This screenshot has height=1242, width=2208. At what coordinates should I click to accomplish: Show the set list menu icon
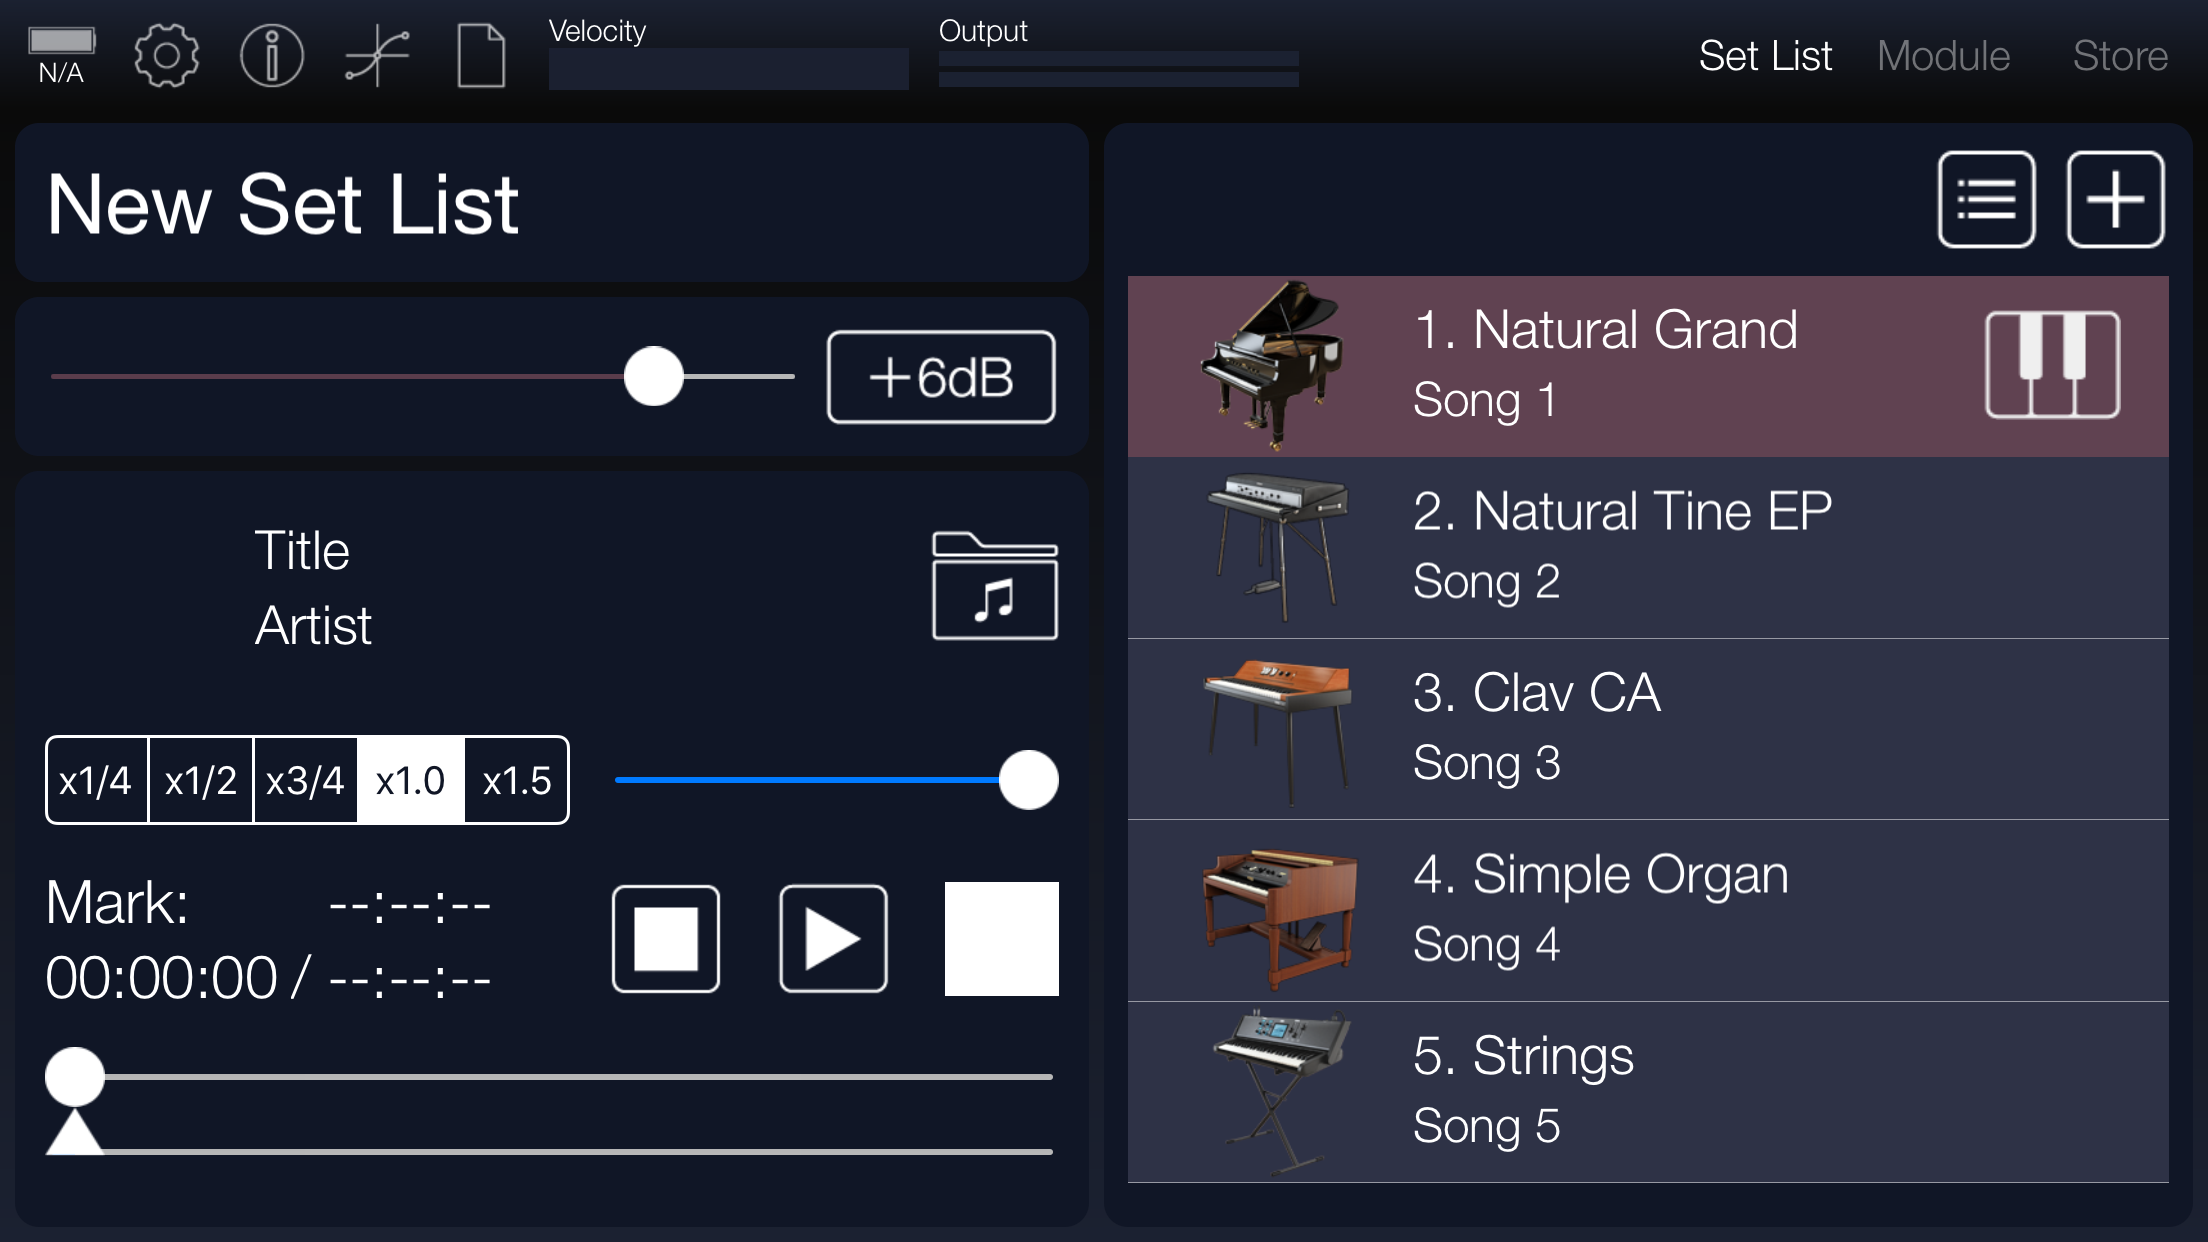point(1986,199)
